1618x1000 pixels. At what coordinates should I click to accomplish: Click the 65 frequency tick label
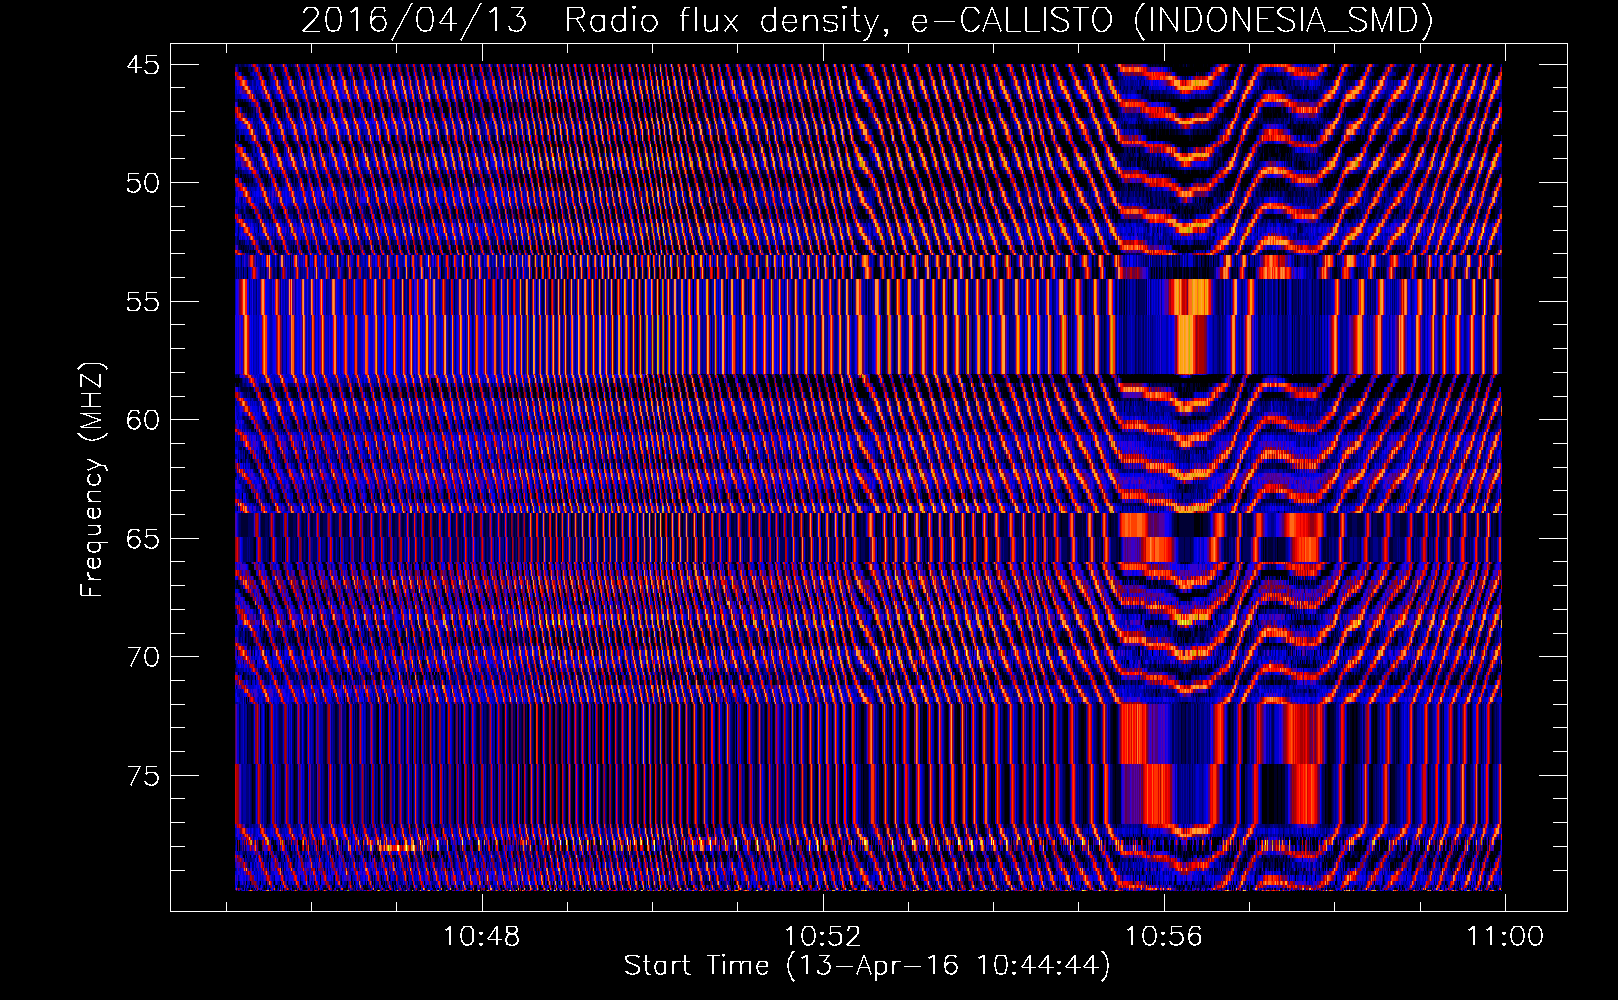pyautogui.click(x=143, y=539)
